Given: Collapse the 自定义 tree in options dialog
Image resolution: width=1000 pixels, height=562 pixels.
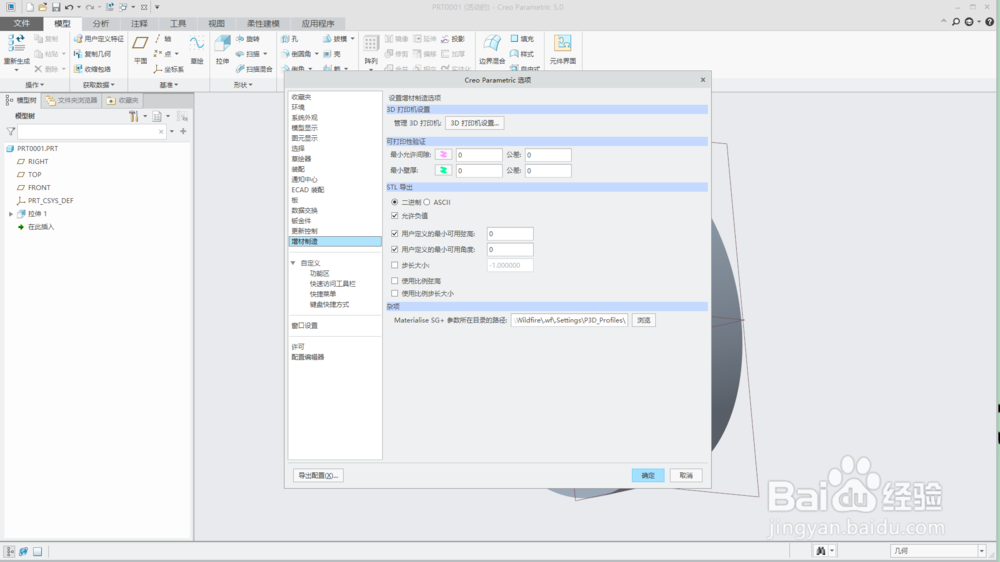Looking at the screenshot, I should coord(293,263).
